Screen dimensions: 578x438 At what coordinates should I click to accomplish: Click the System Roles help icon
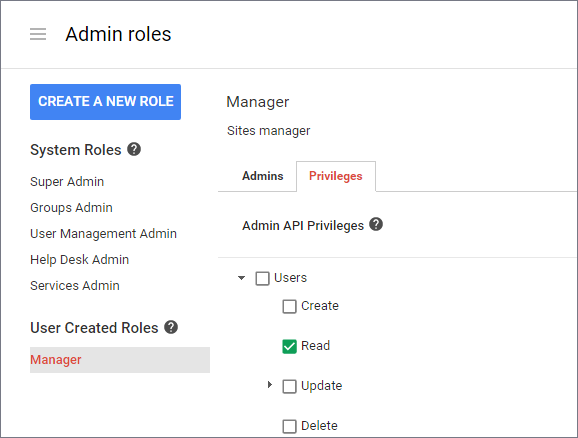click(134, 149)
